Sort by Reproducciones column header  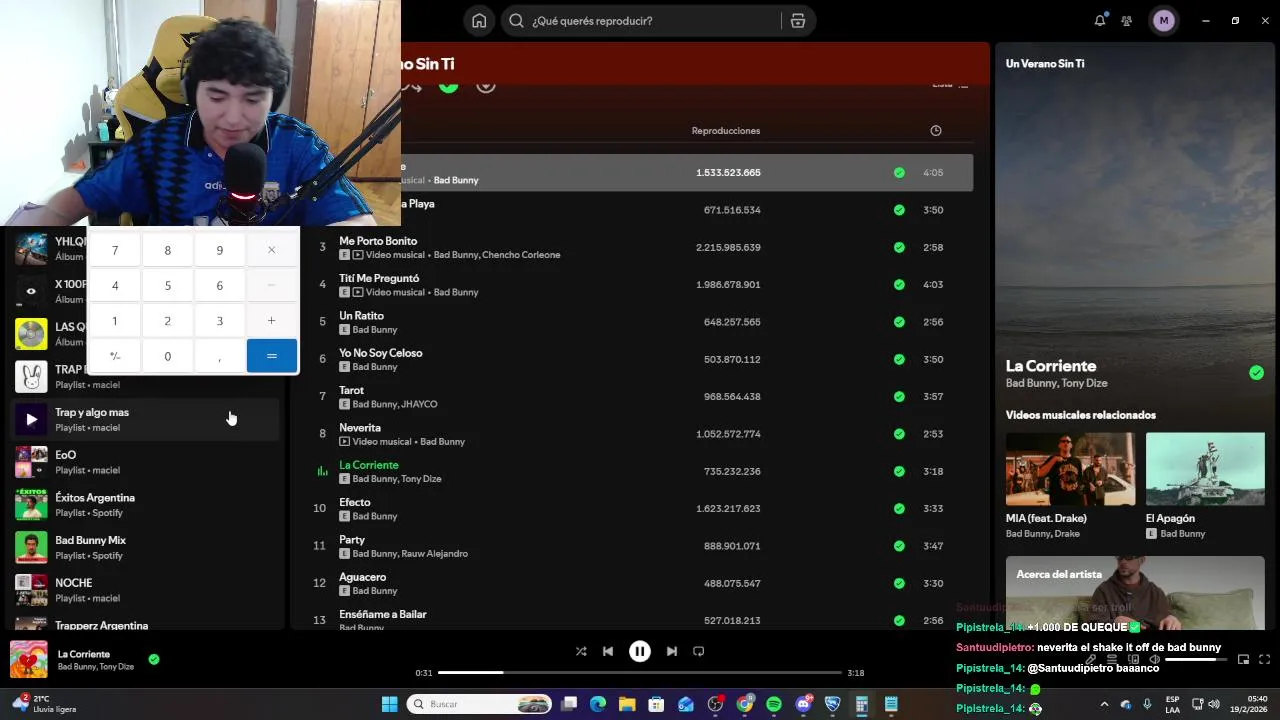(x=726, y=131)
